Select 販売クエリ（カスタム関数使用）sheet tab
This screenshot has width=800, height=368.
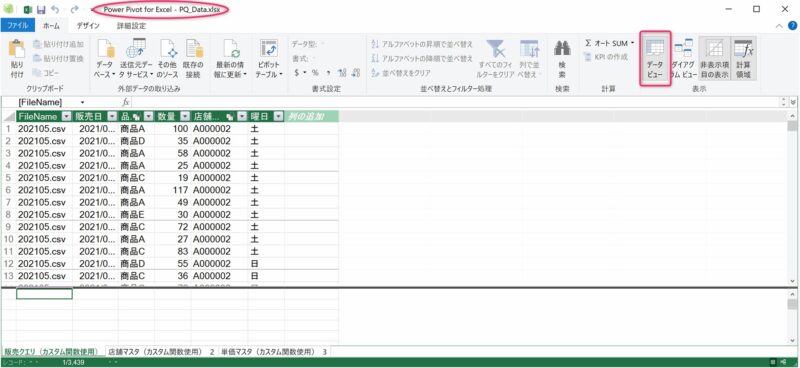tap(51, 352)
